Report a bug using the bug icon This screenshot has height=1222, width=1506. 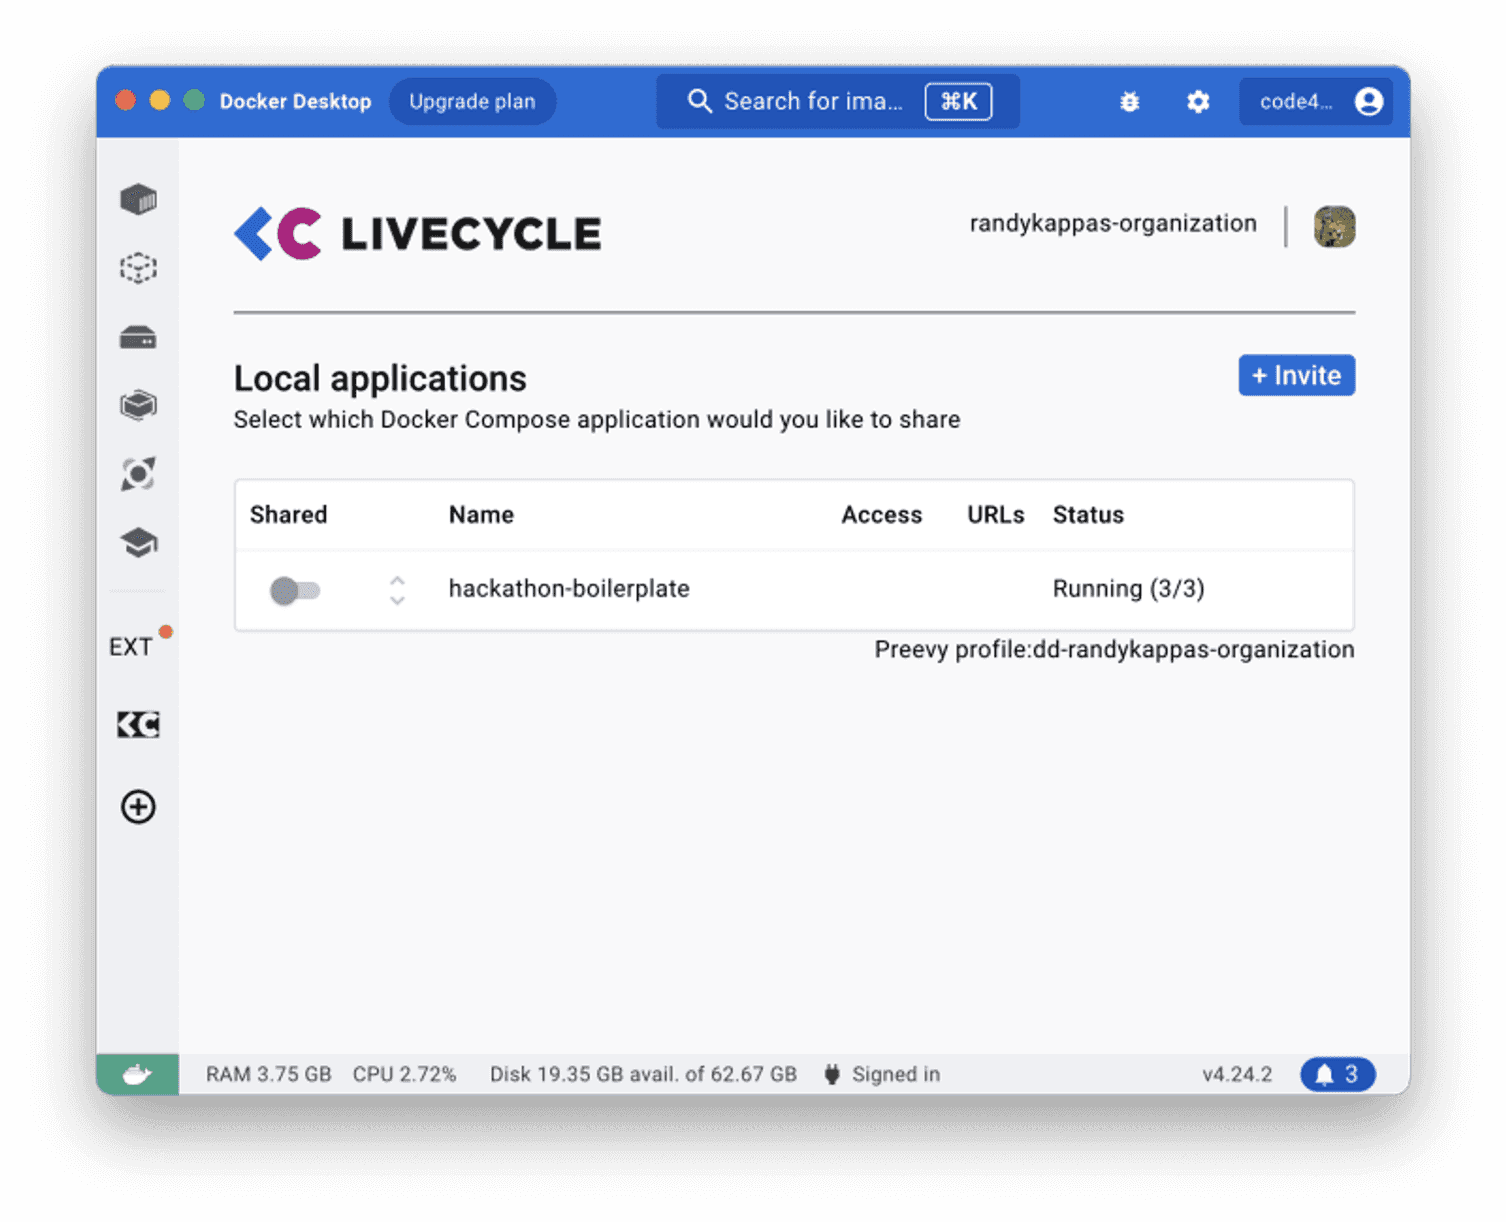click(1129, 101)
